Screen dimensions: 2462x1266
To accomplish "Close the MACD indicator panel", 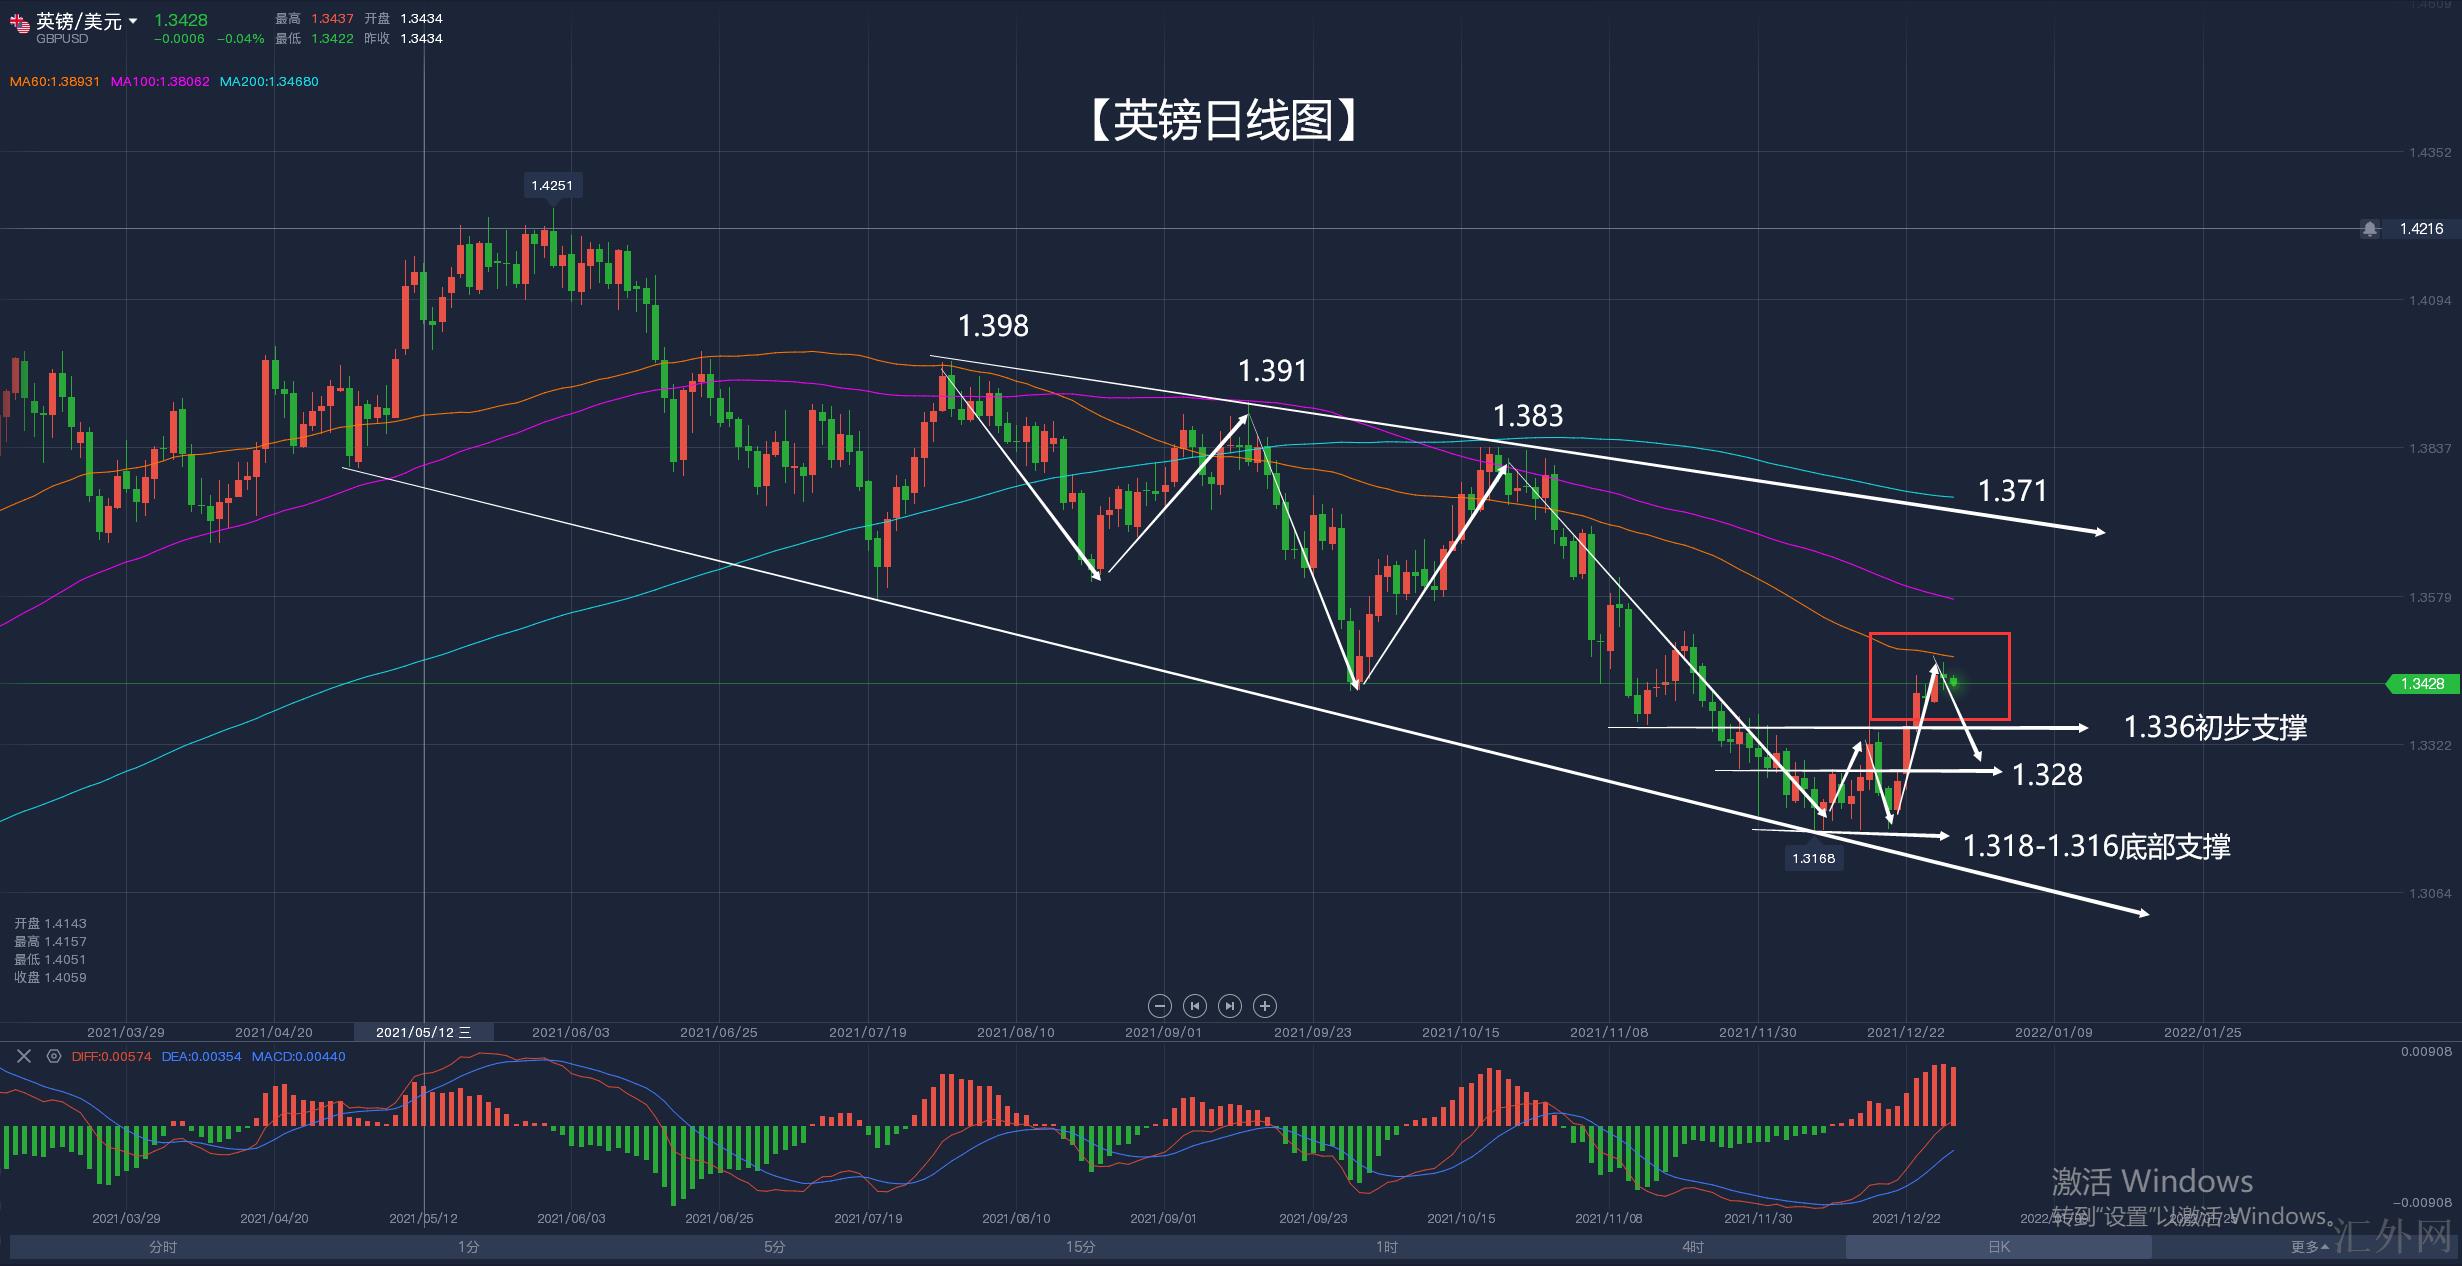I will pos(24,1056).
